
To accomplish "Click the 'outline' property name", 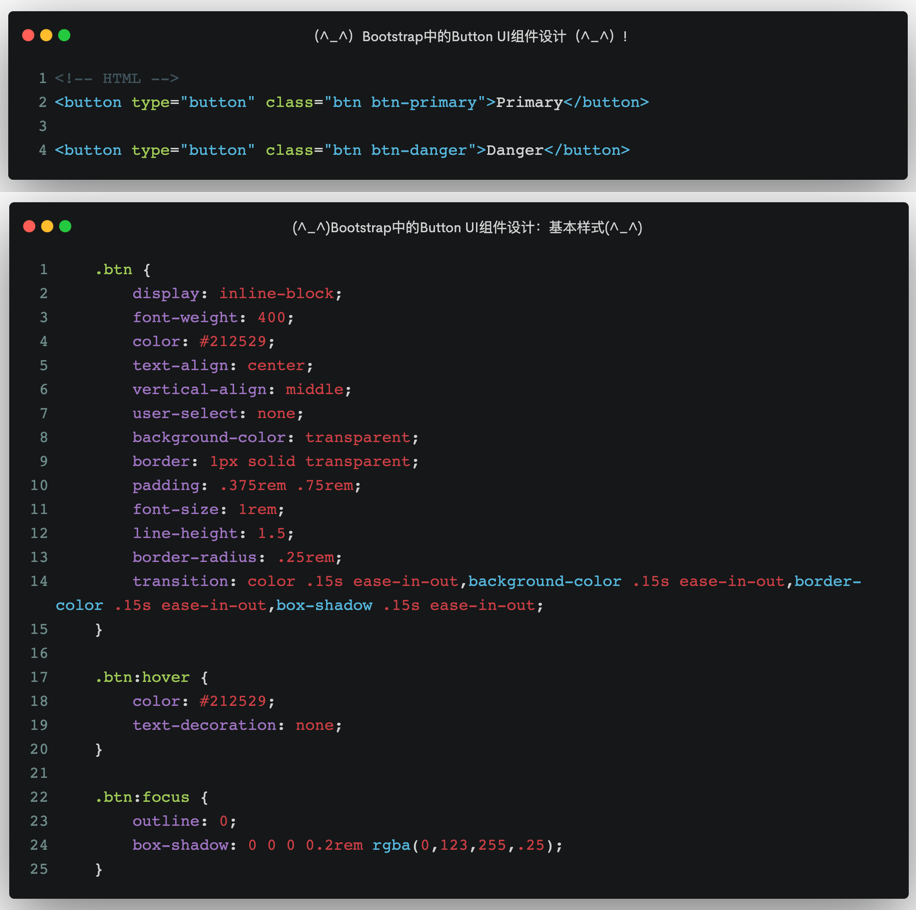I will 166,821.
